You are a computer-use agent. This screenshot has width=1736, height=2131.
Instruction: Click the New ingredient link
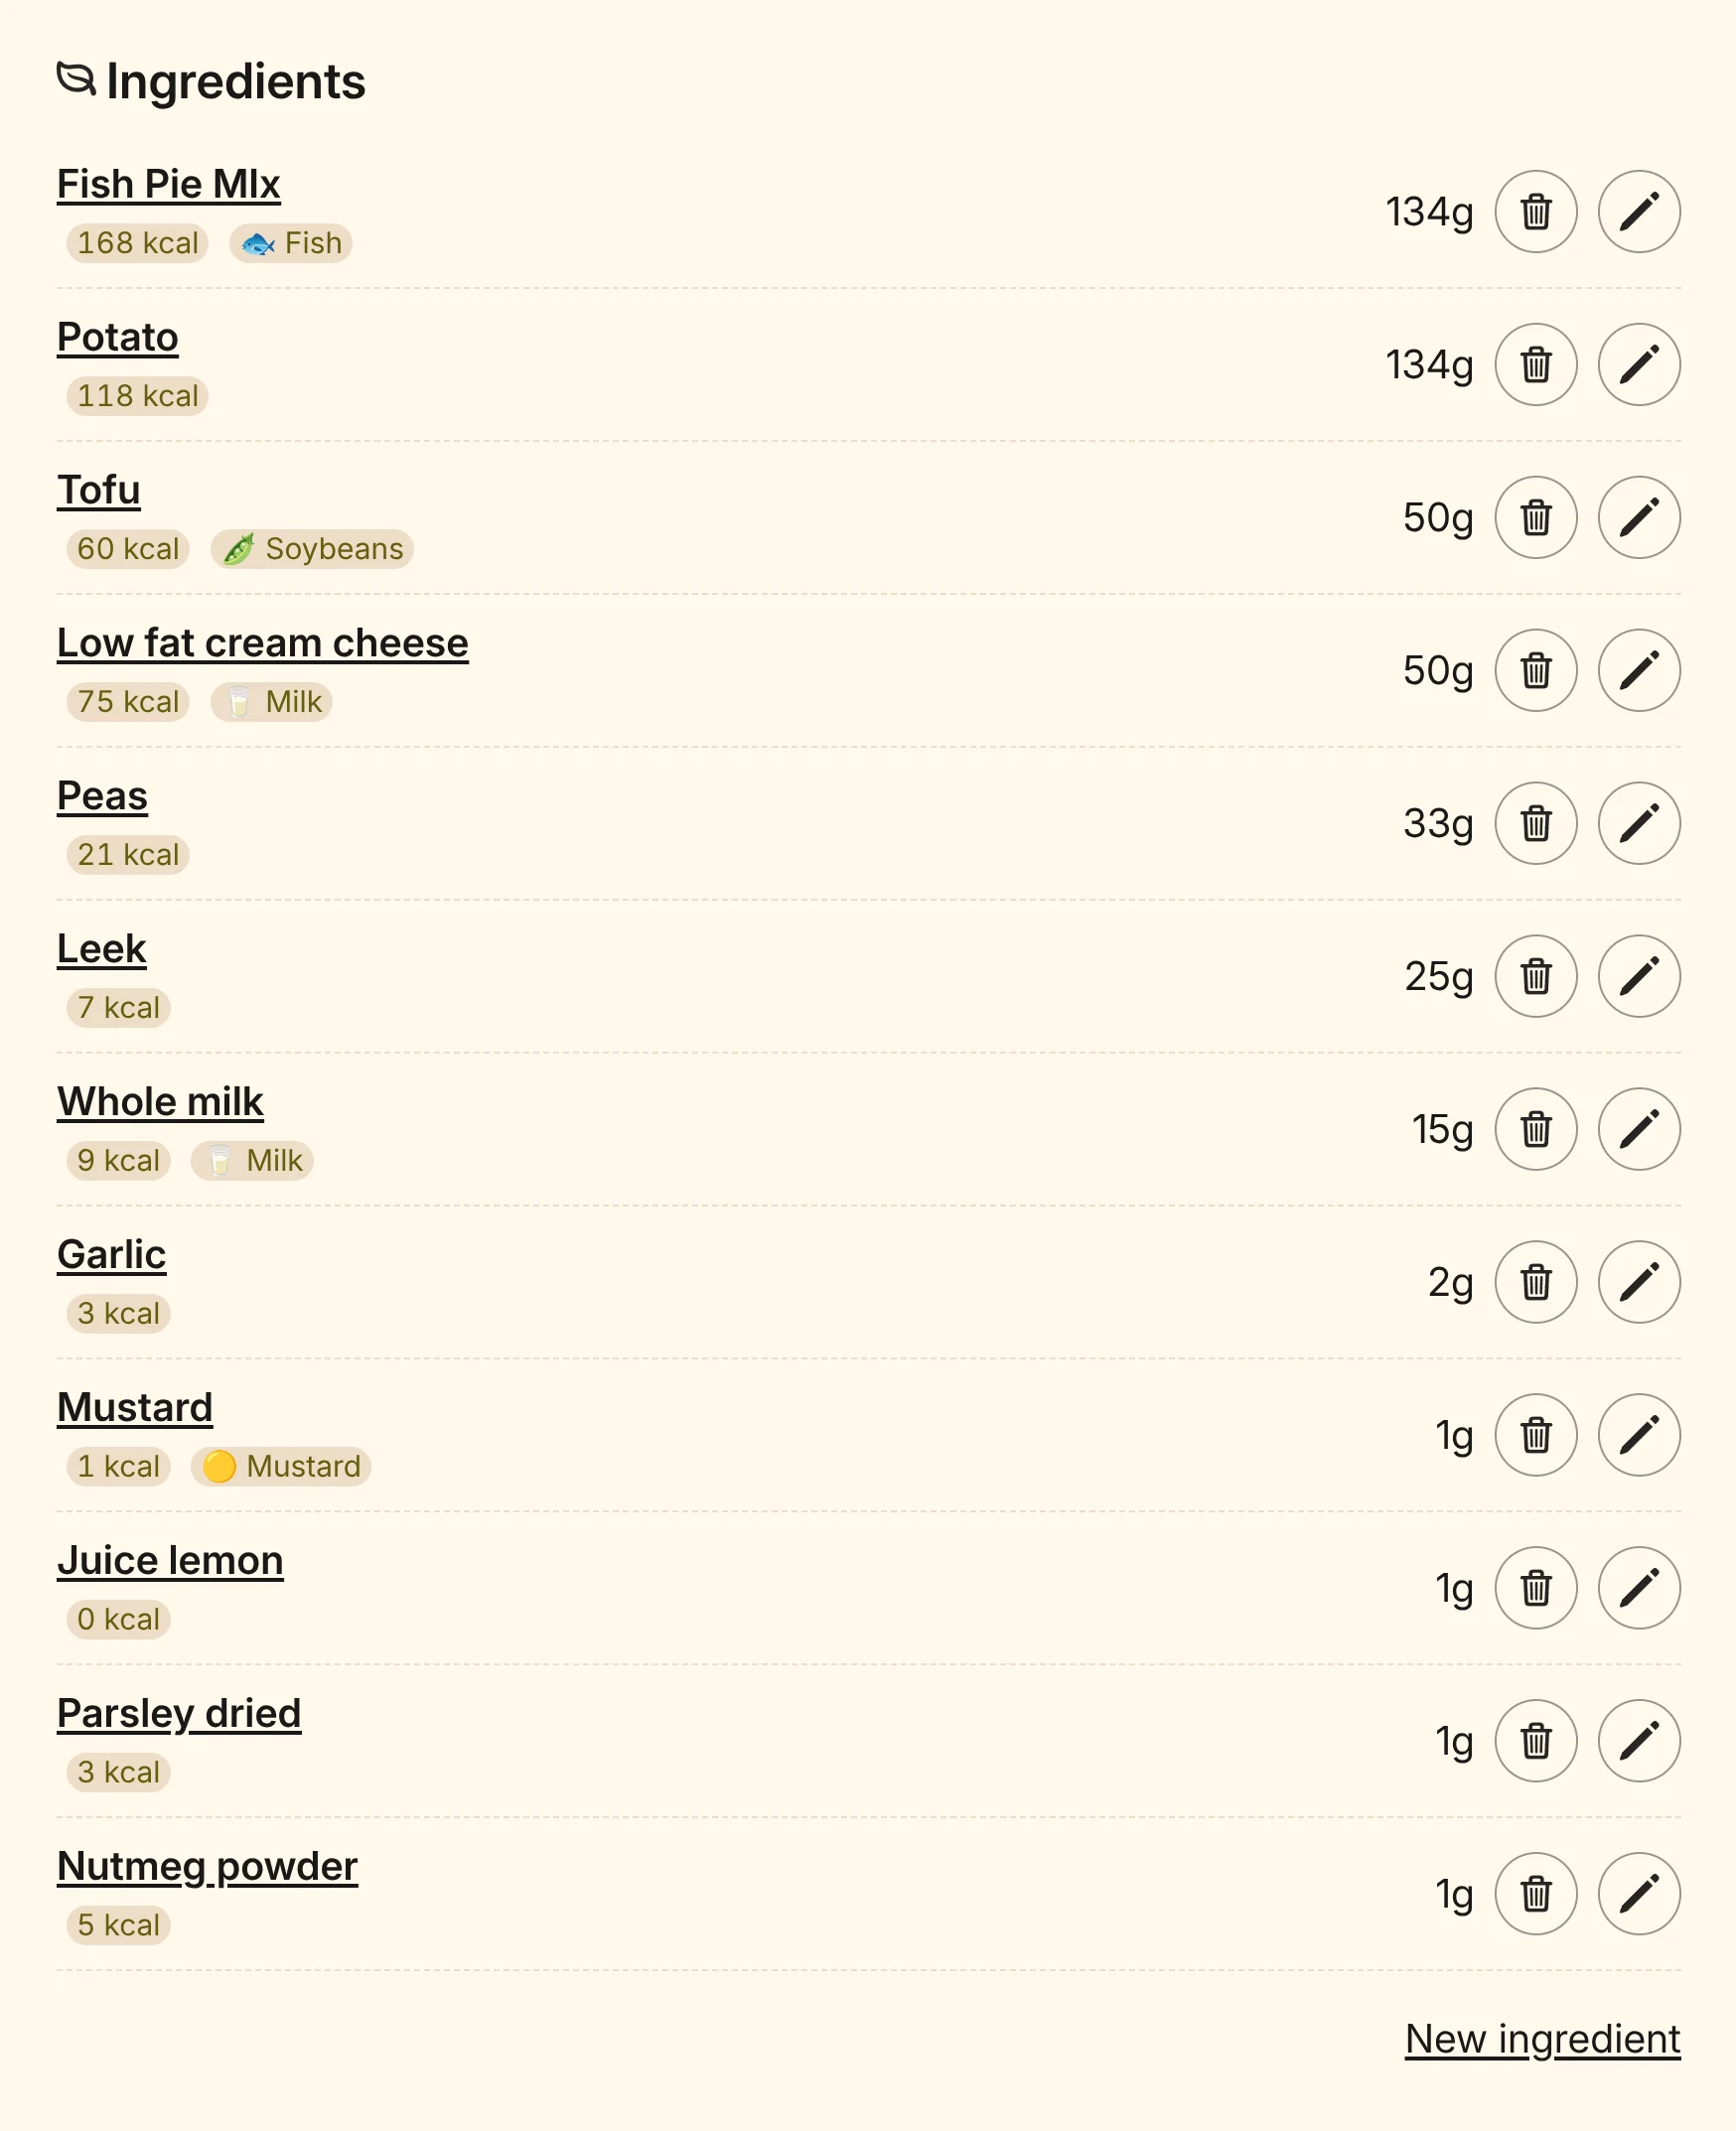pyautogui.click(x=1542, y=2040)
